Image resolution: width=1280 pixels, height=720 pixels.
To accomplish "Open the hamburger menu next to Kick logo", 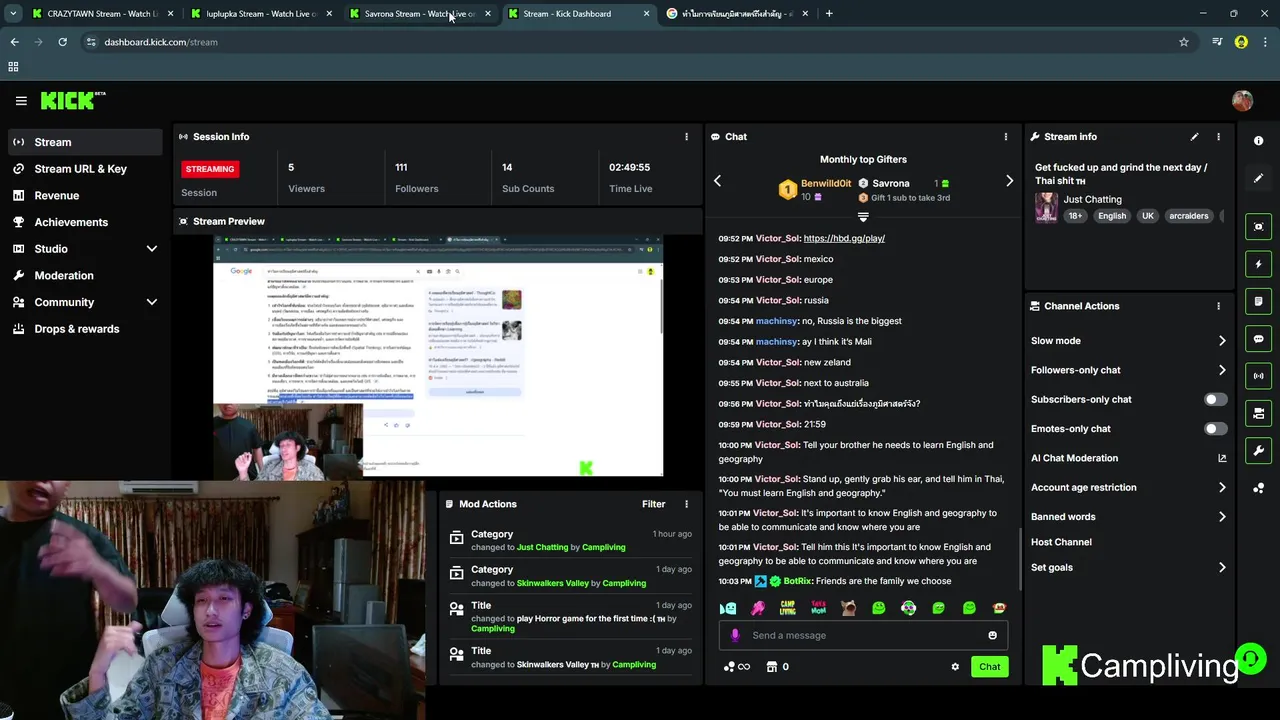I will click(21, 100).
